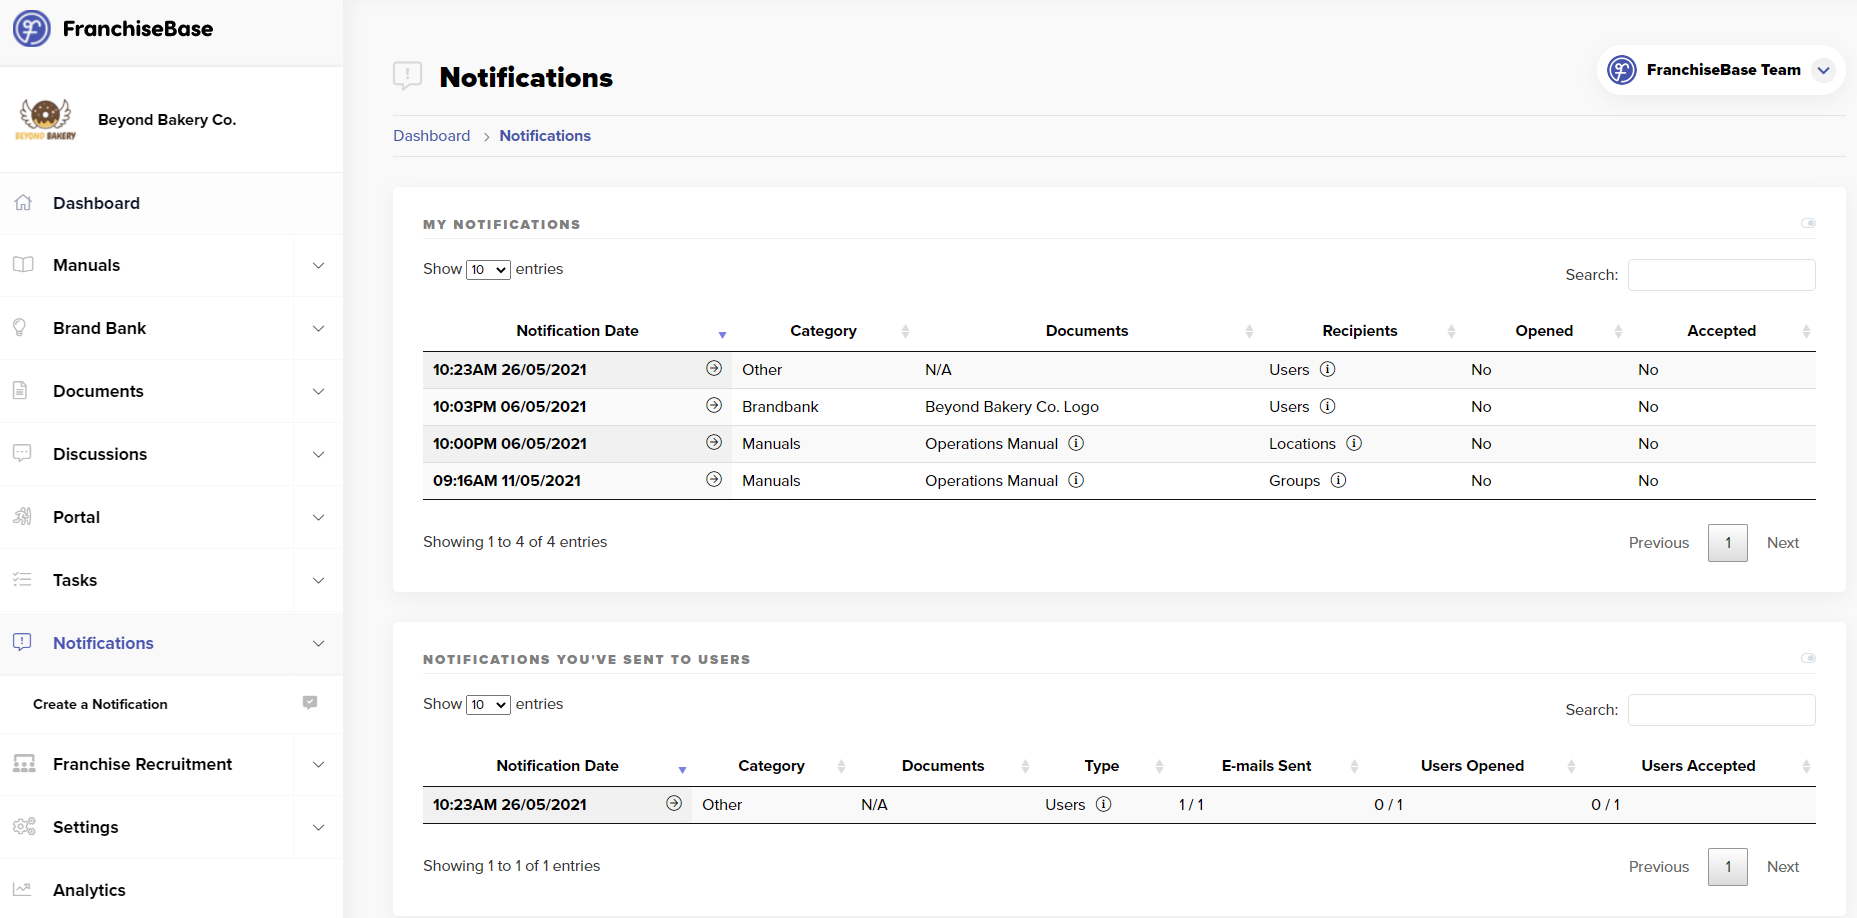Image resolution: width=1857 pixels, height=918 pixels.
Task: Open the Show entries dropdown in My Notifications
Action: (x=488, y=270)
